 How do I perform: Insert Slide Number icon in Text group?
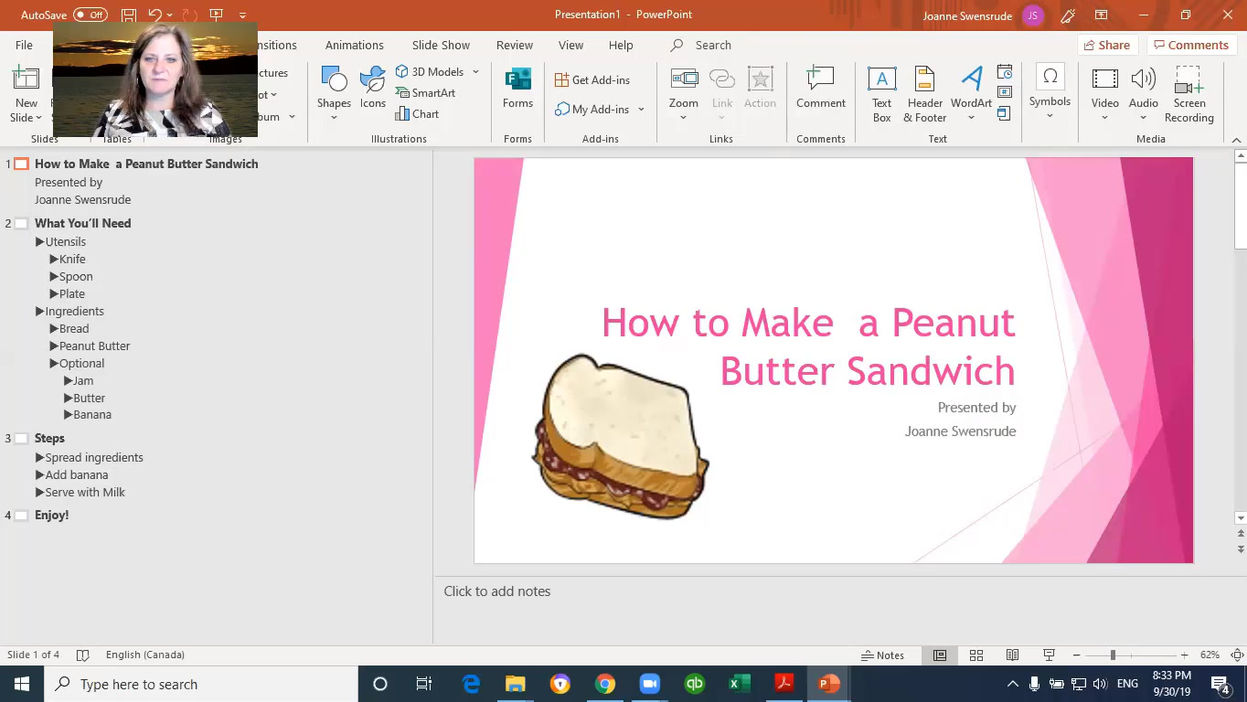[1005, 93]
